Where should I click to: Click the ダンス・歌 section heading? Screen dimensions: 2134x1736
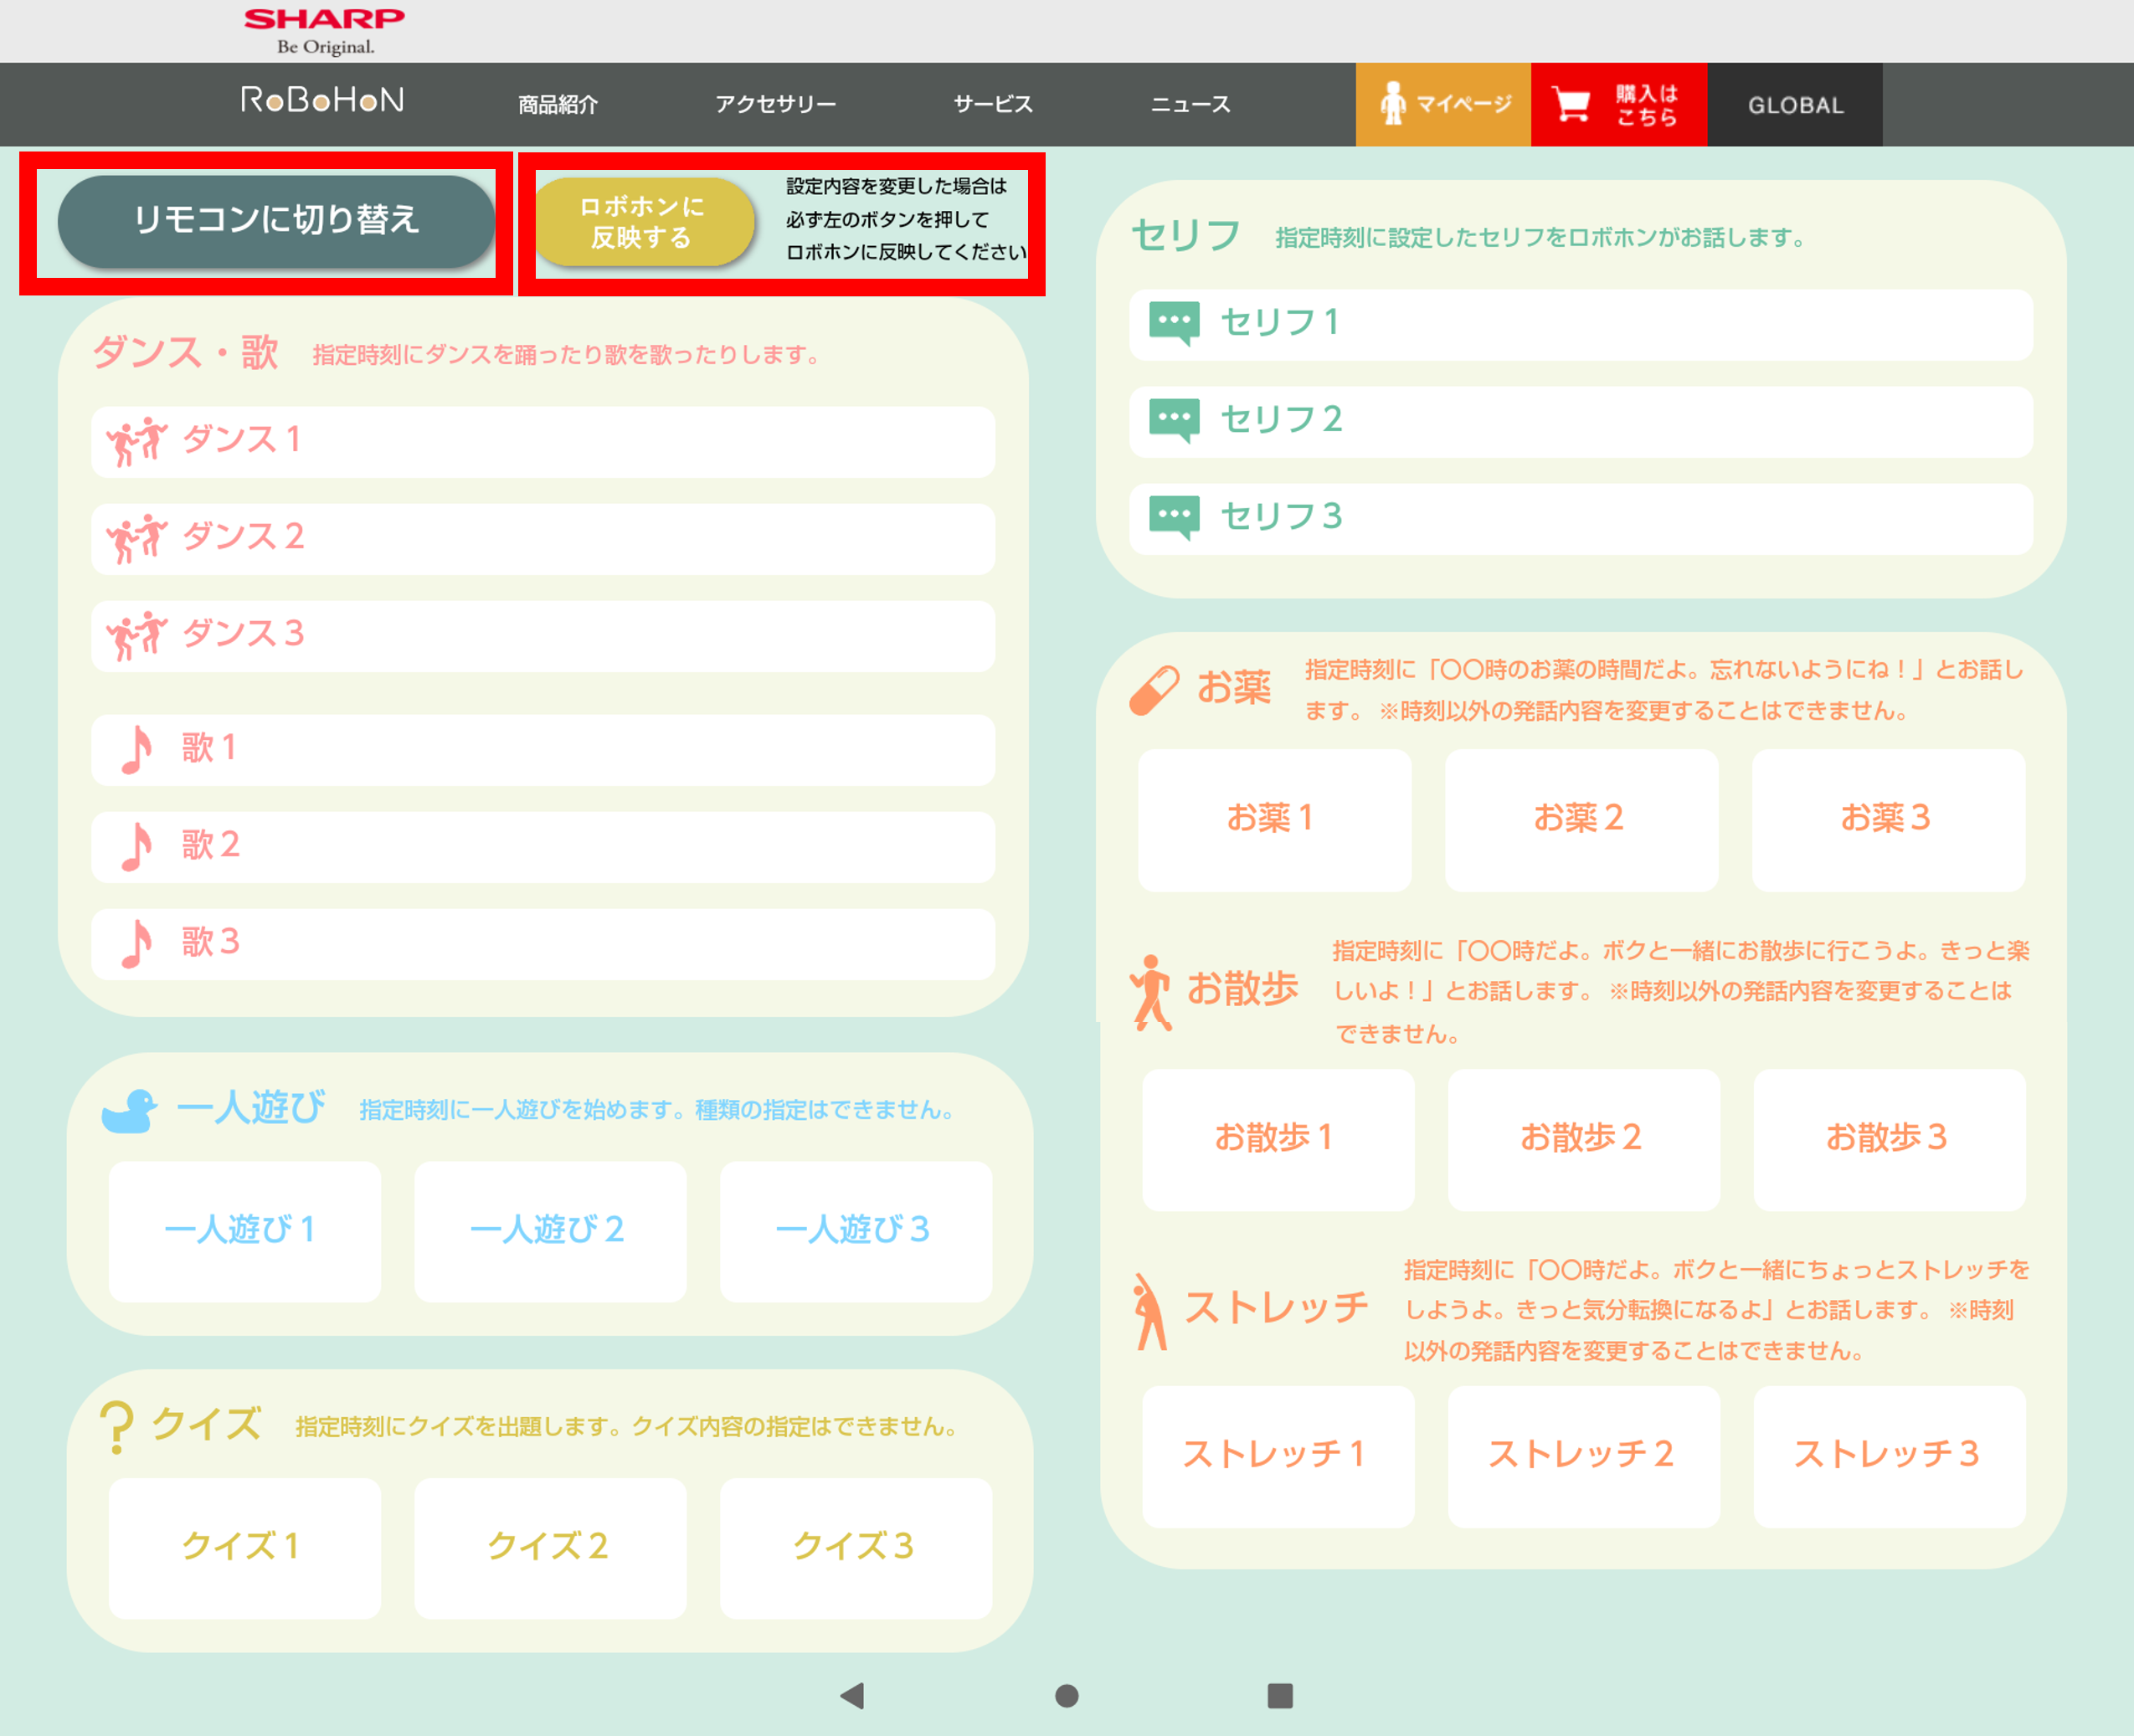pyautogui.click(x=186, y=354)
